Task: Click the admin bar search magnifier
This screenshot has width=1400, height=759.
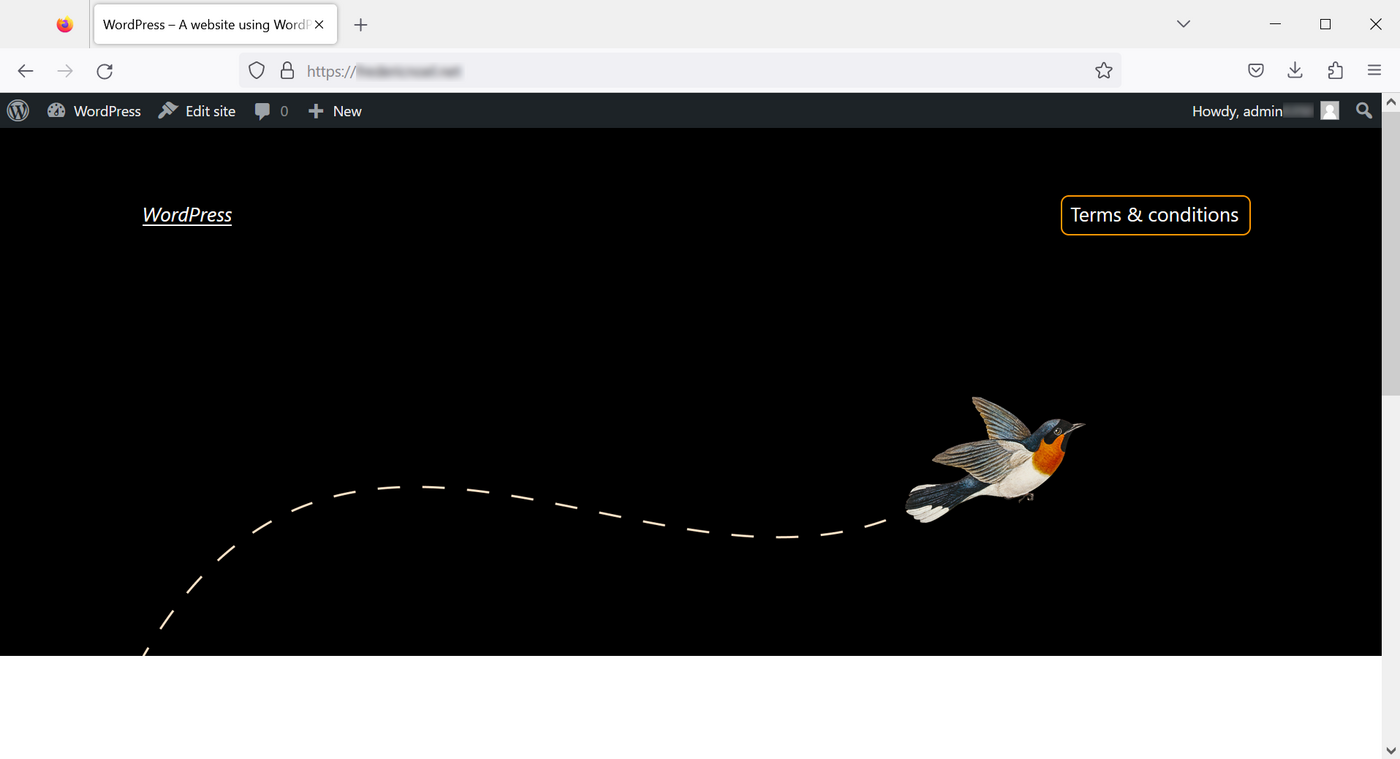Action: [x=1364, y=111]
